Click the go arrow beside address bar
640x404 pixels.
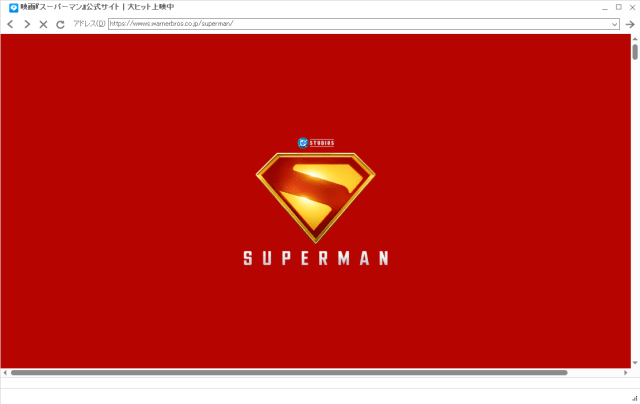630,24
